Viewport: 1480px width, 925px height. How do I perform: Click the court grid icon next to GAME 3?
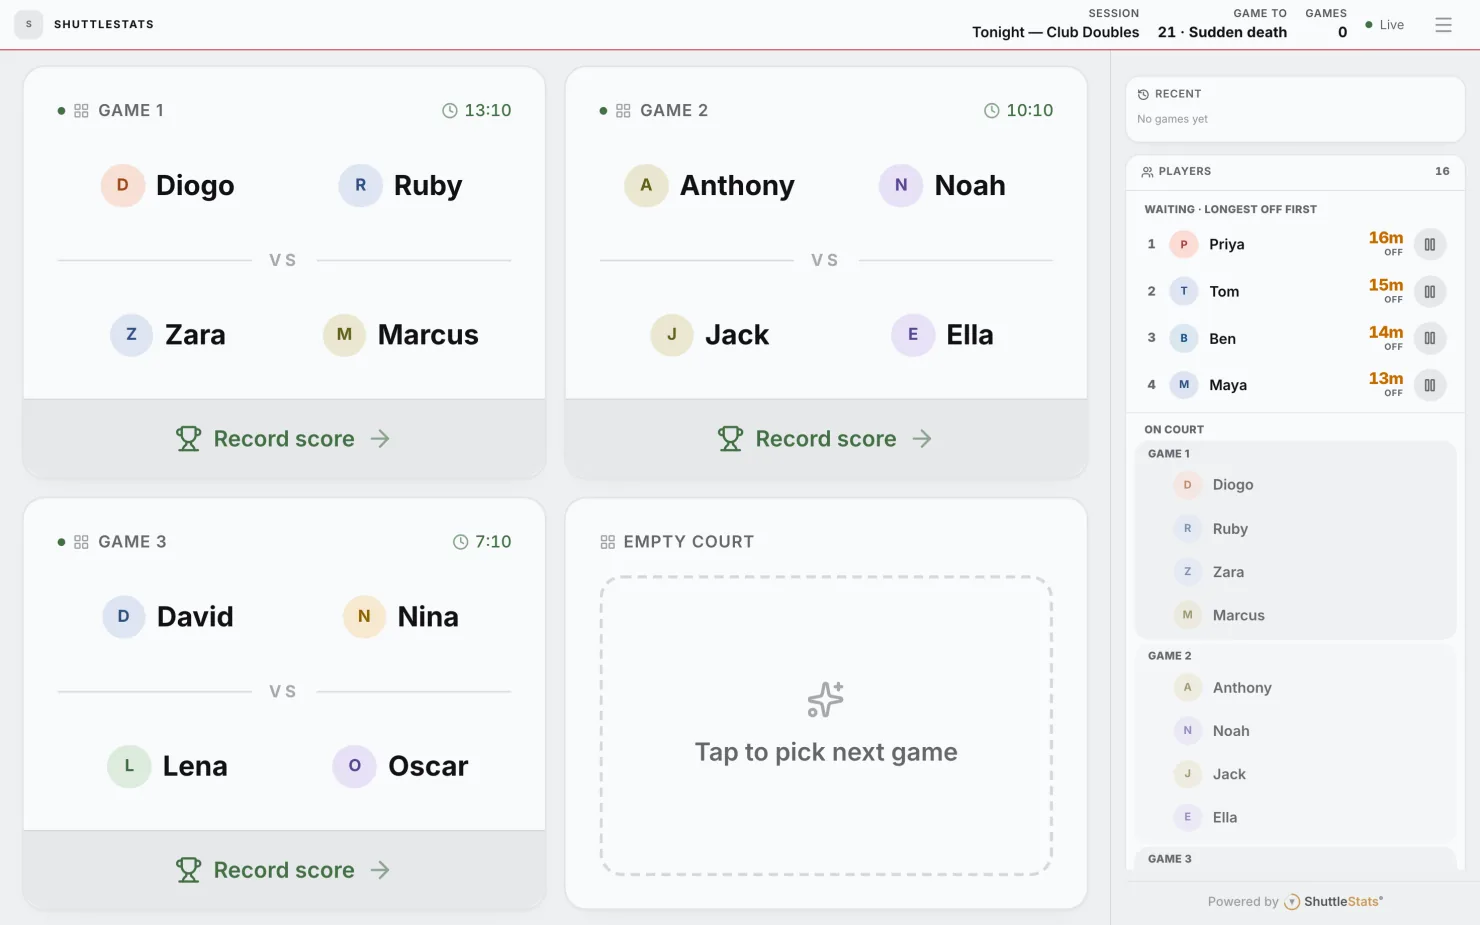81,542
